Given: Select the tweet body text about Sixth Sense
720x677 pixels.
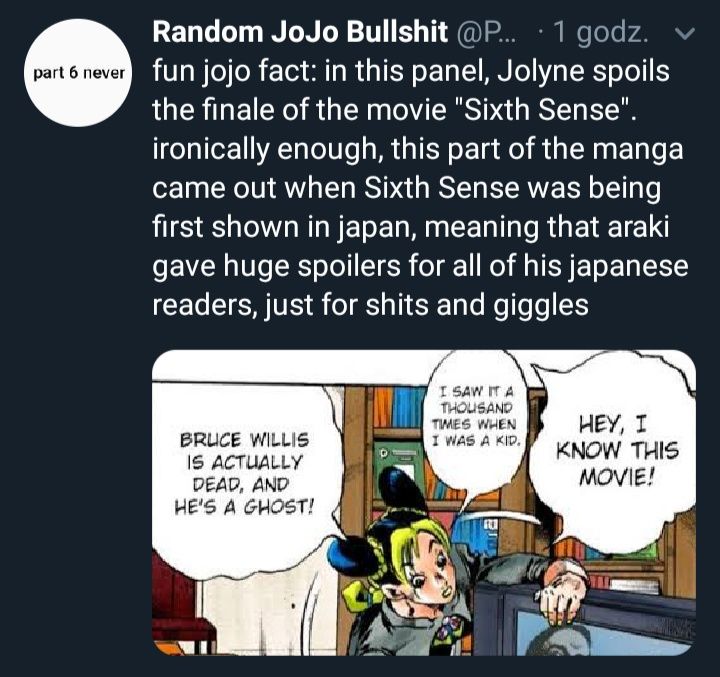Looking at the screenshot, I should point(420,188).
